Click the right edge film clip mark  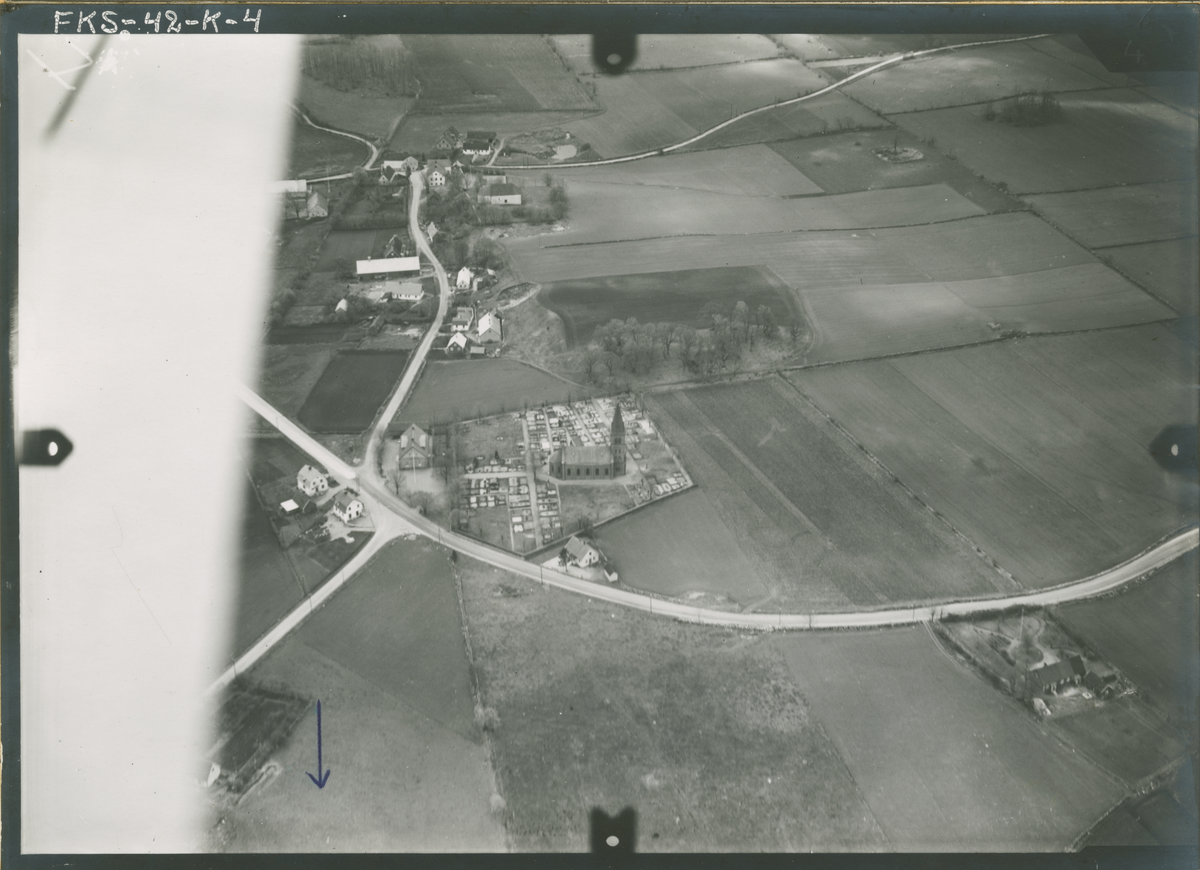point(1173,448)
